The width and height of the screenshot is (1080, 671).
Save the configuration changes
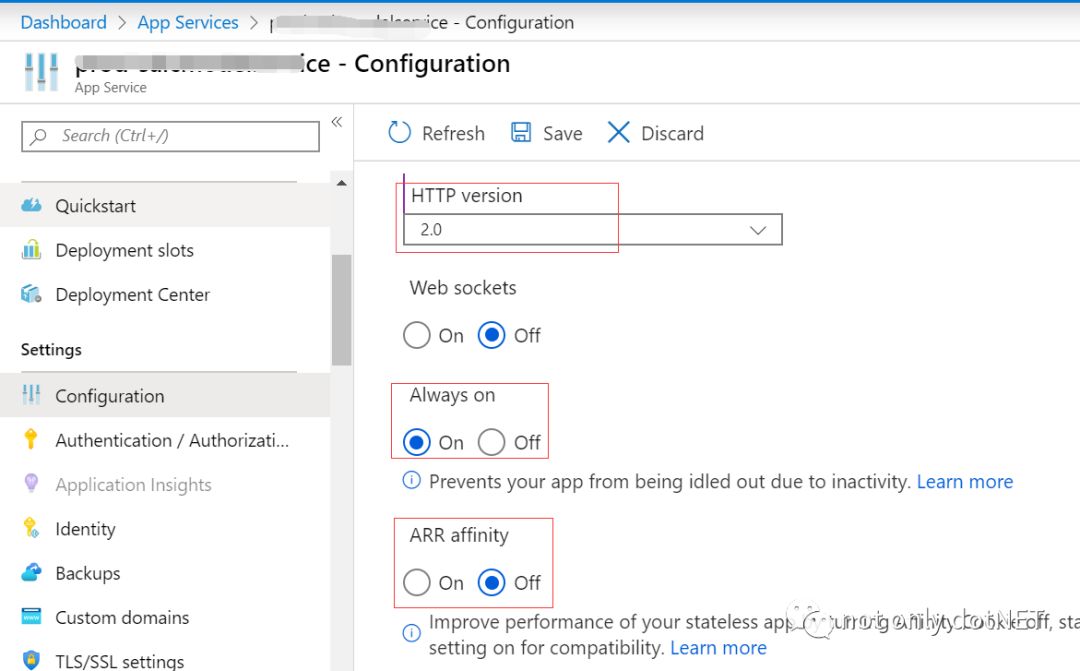[547, 133]
